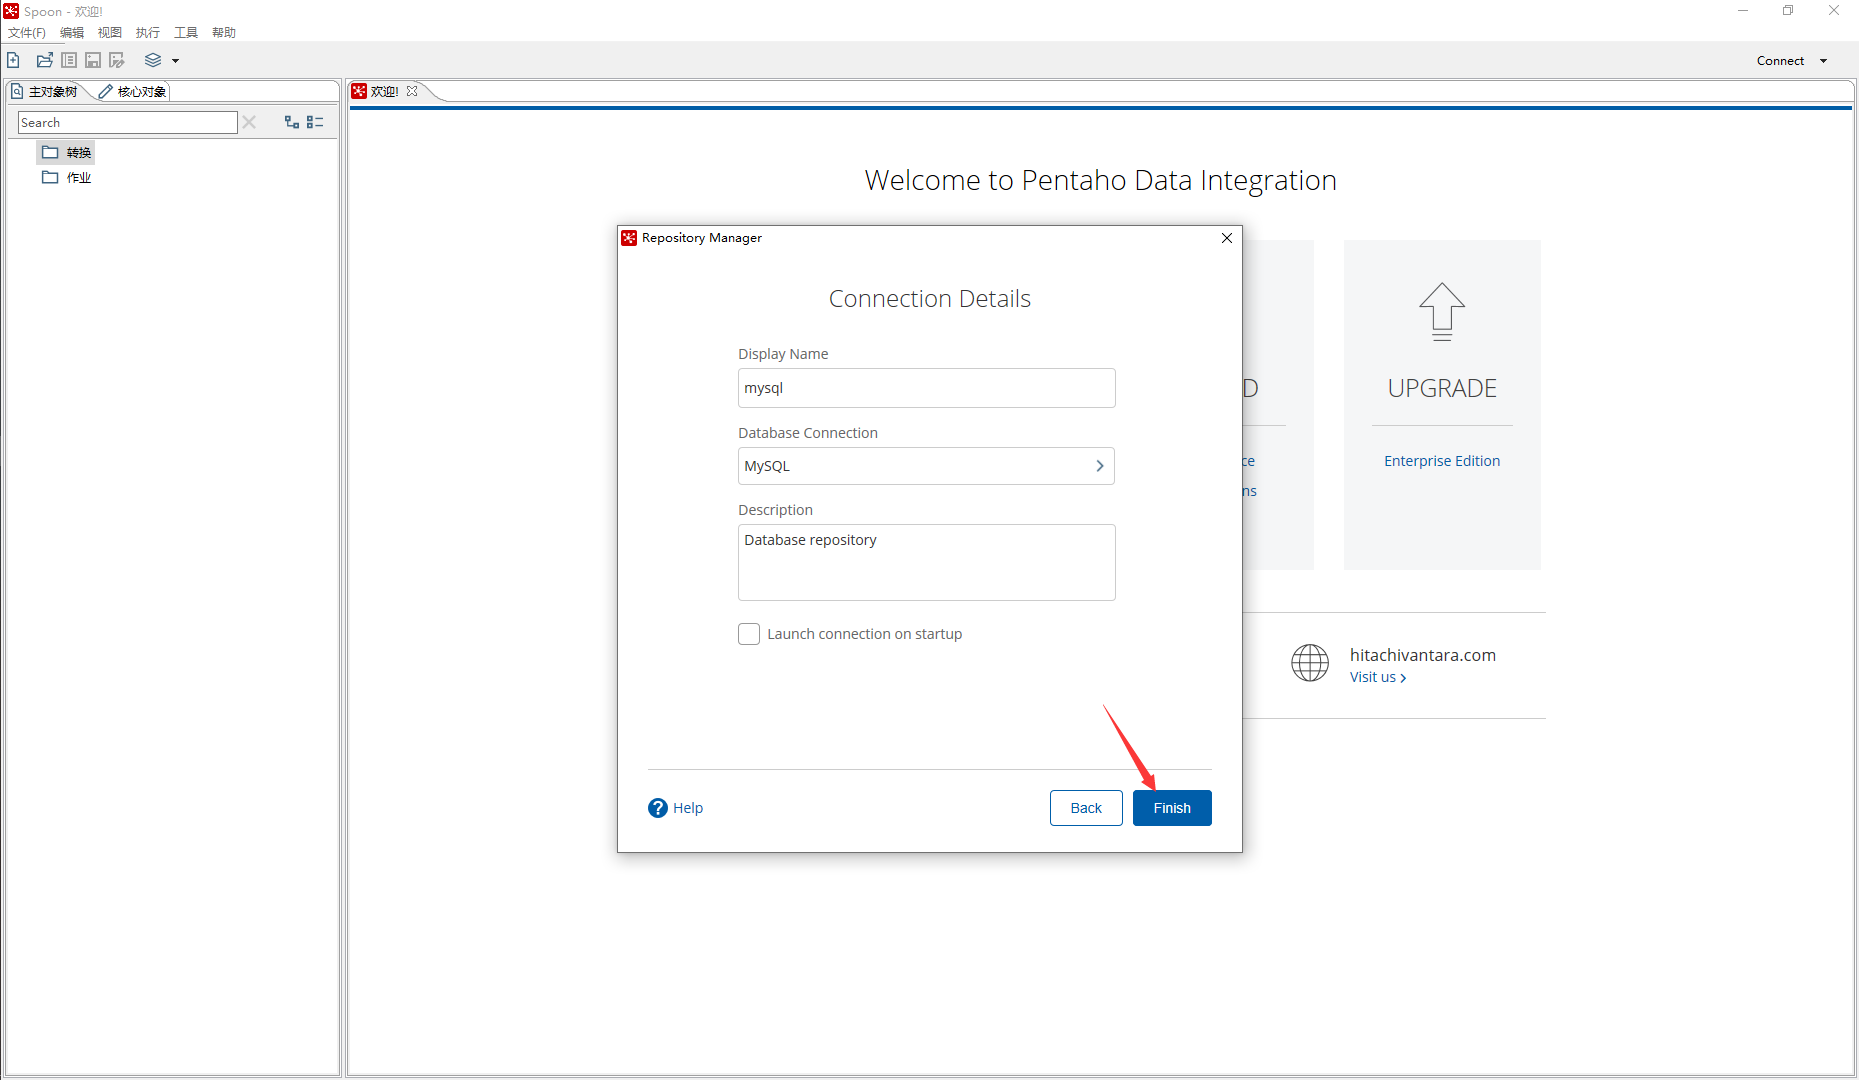Minimize the Spoon window
The height and width of the screenshot is (1080, 1859).
click(1743, 11)
